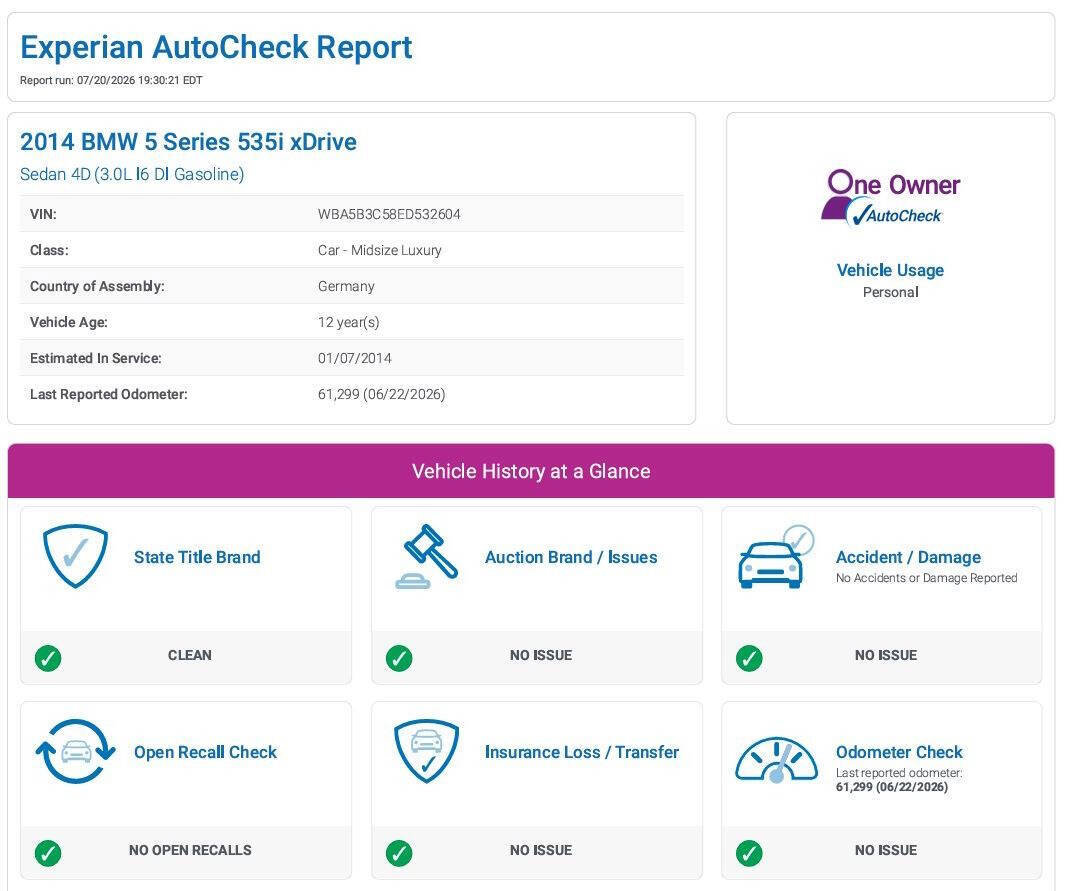Click the Vehicle History at a Glance banner

pos(531,471)
